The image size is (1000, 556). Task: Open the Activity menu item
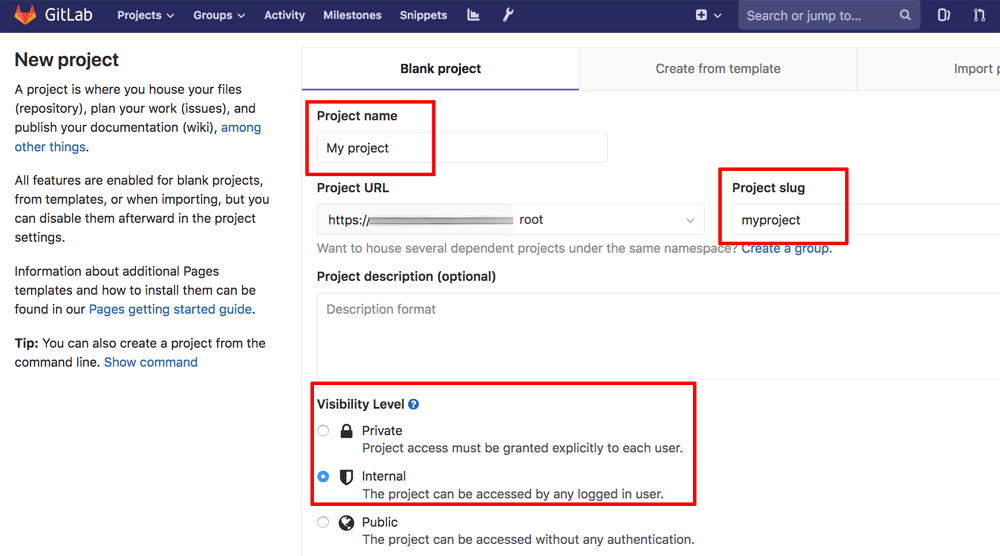[x=284, y=15]
